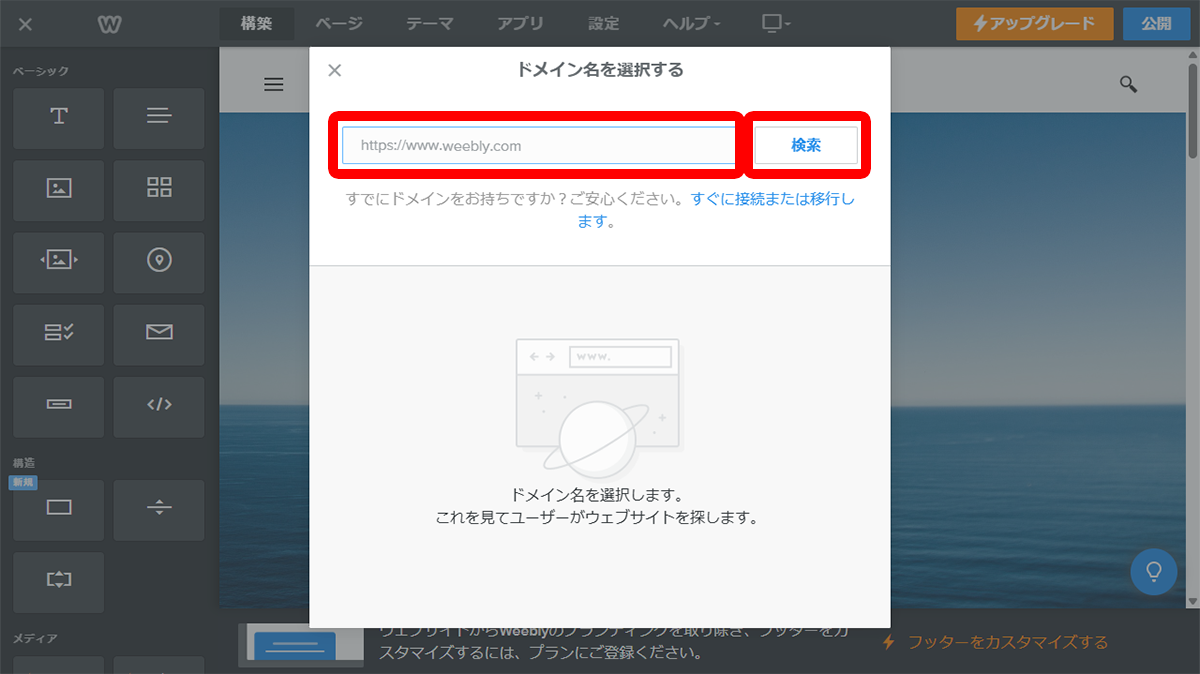
Task: Expand the ヘルプ dropdown menu
Action: 691,23
